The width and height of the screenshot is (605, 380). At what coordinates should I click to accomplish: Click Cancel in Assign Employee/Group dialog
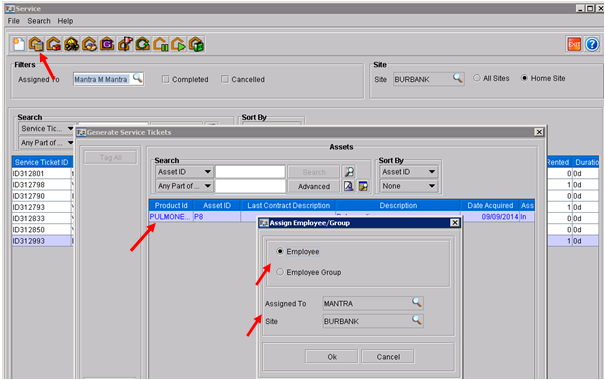(x=388, y=357)
